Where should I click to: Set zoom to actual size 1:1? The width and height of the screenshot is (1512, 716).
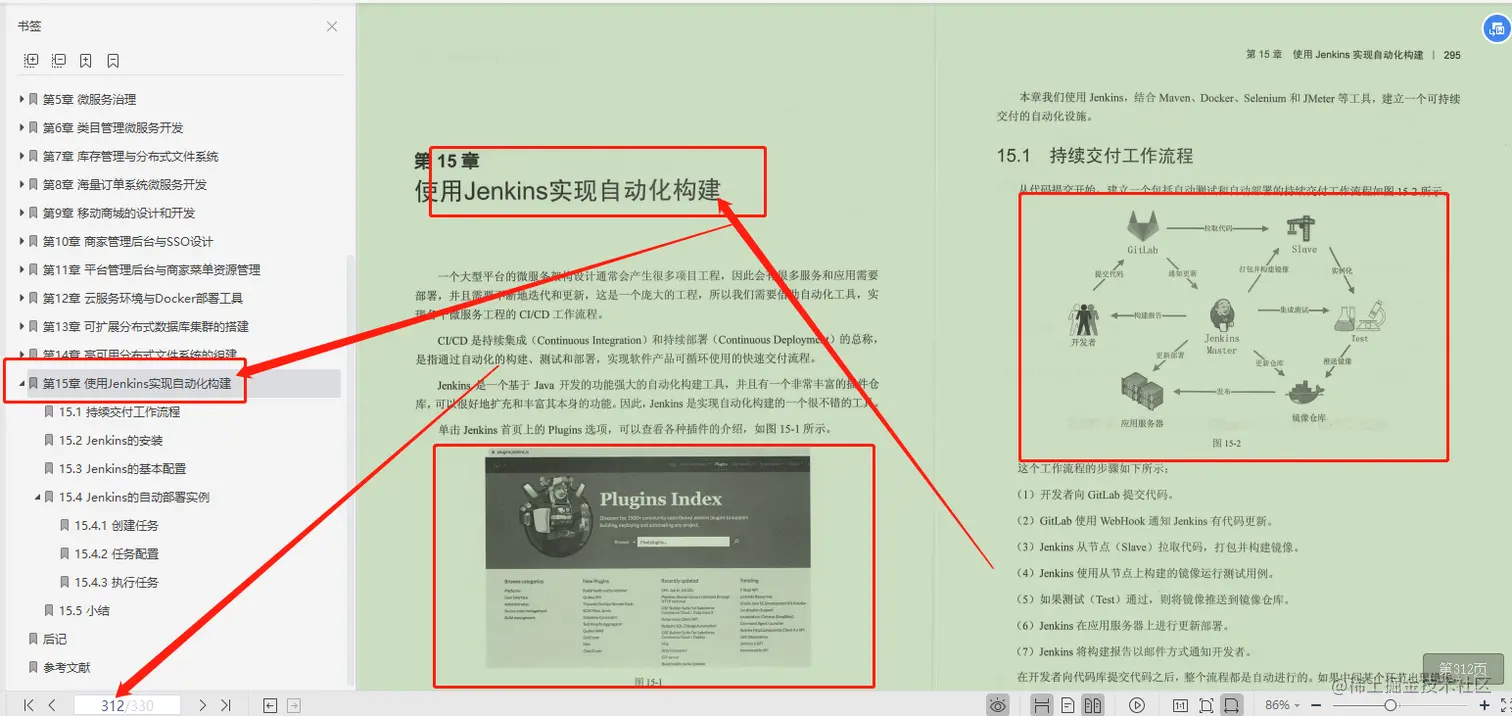point(1182,703)
